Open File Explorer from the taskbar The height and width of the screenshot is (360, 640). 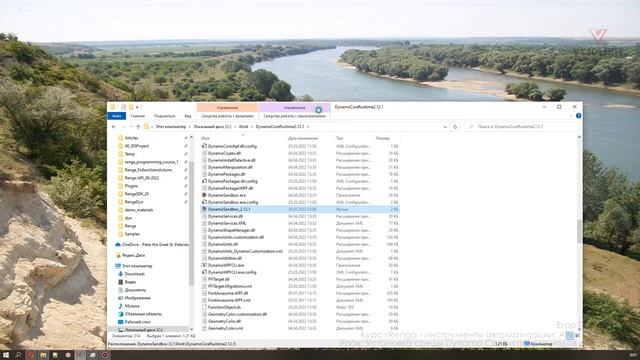tap(43, 355)
